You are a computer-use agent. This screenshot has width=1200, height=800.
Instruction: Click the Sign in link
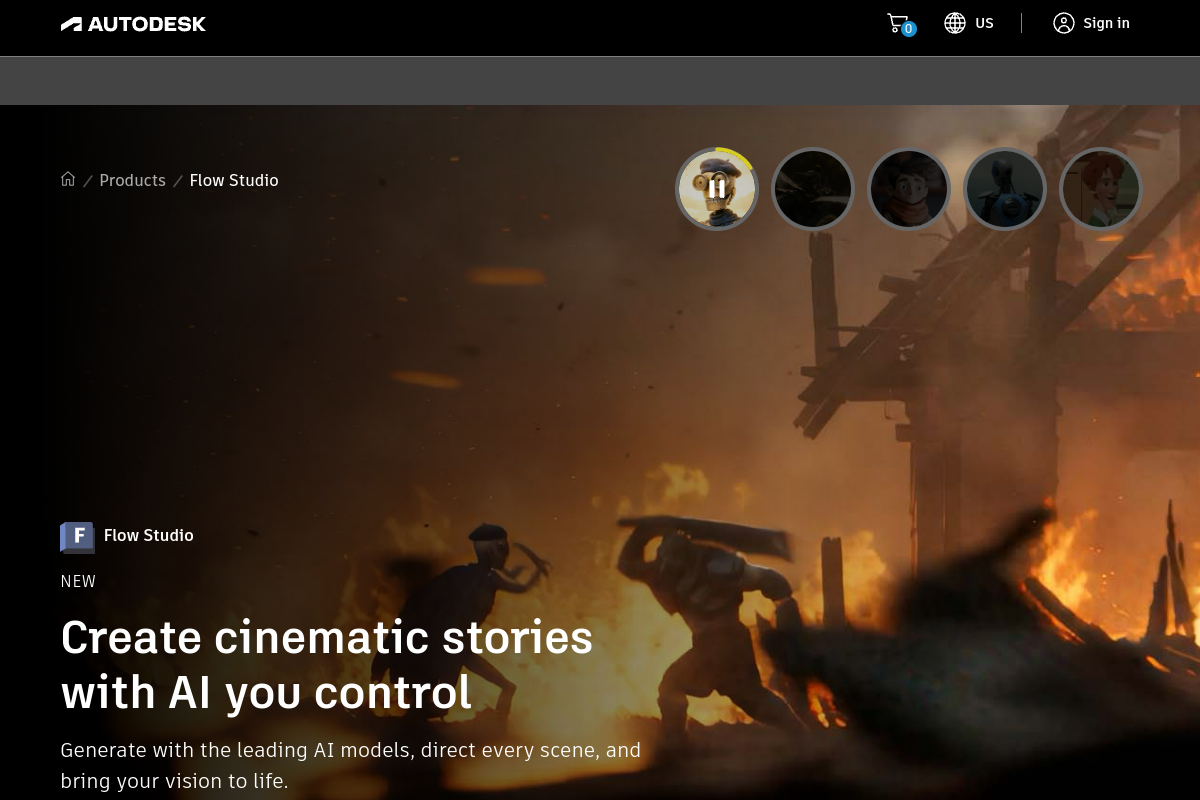tap(1106, 23)
